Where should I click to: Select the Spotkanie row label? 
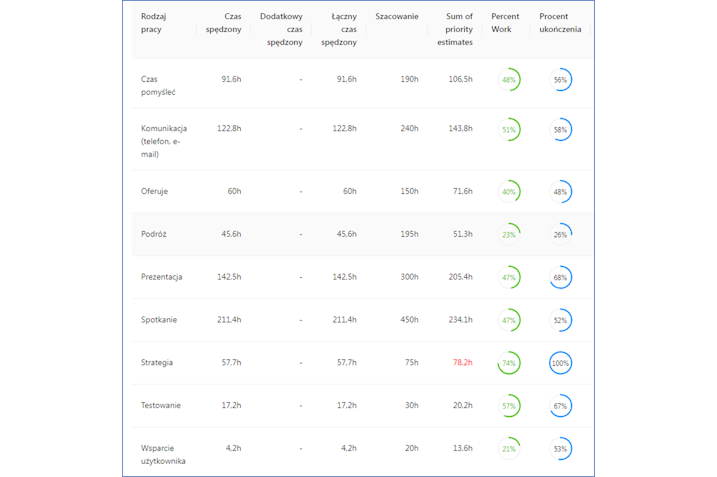159,320
